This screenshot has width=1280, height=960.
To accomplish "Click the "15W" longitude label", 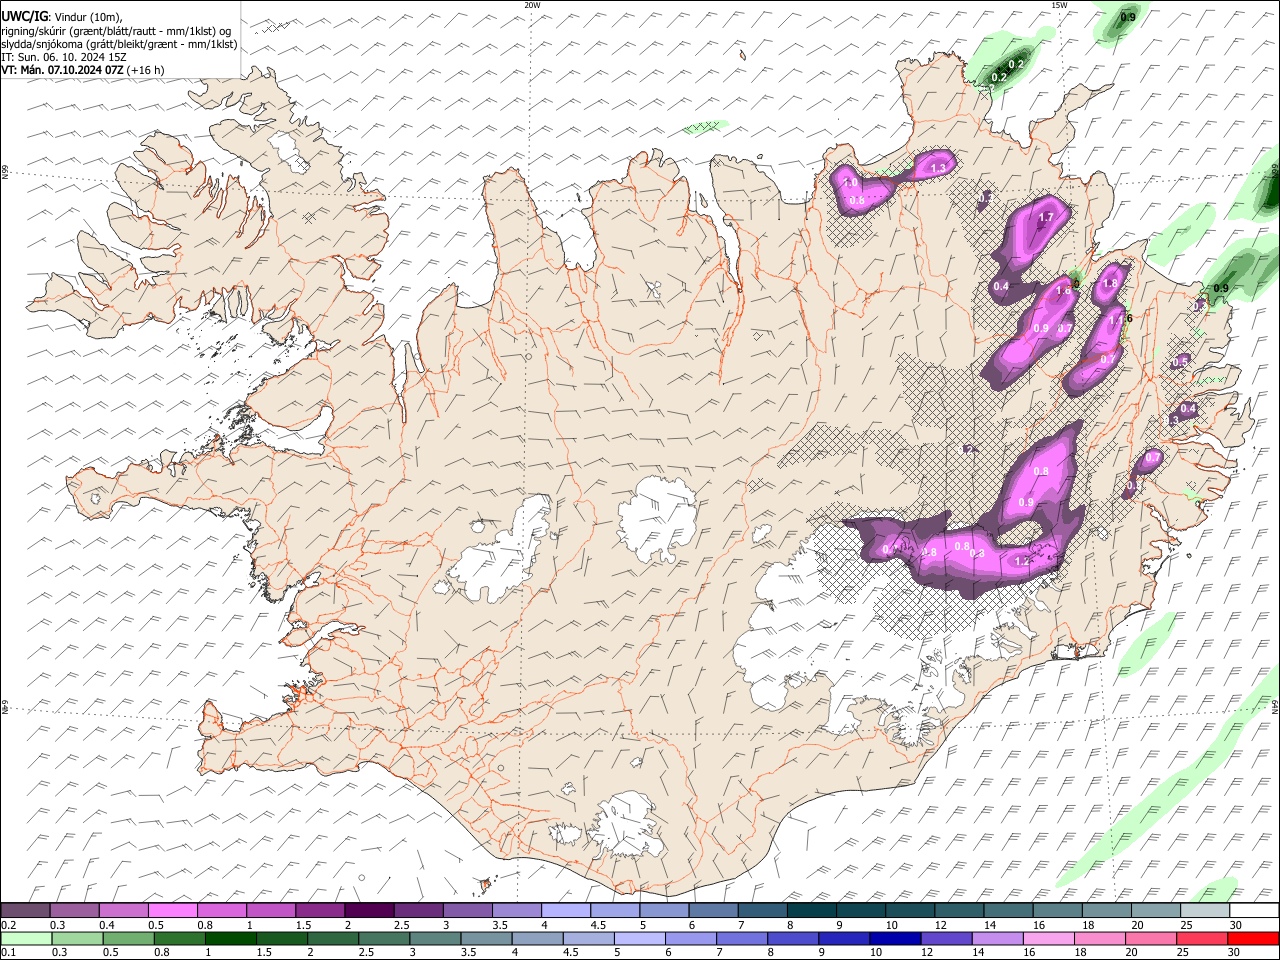I will pos(1059,5).
